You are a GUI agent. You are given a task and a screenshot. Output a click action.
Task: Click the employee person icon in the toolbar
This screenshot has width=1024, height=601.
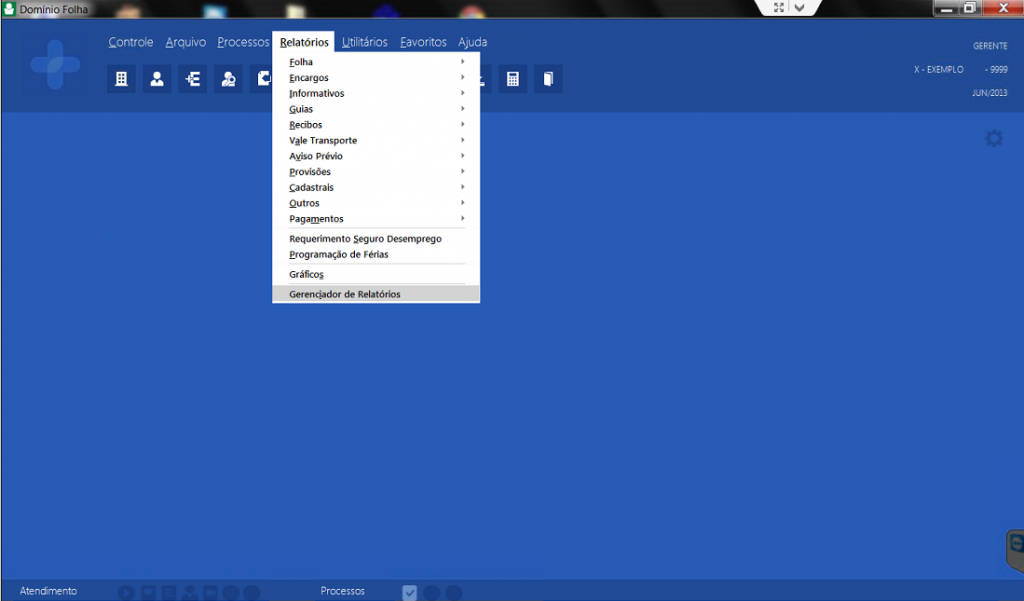click(157, 79)
